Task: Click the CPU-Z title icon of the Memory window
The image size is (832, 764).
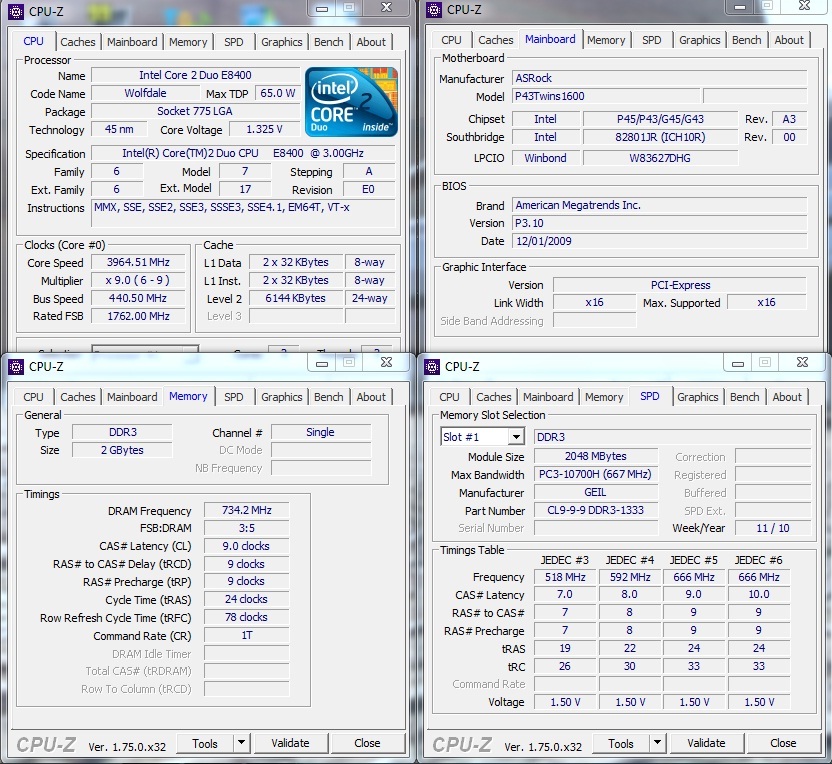Action: tap(16, 367)
